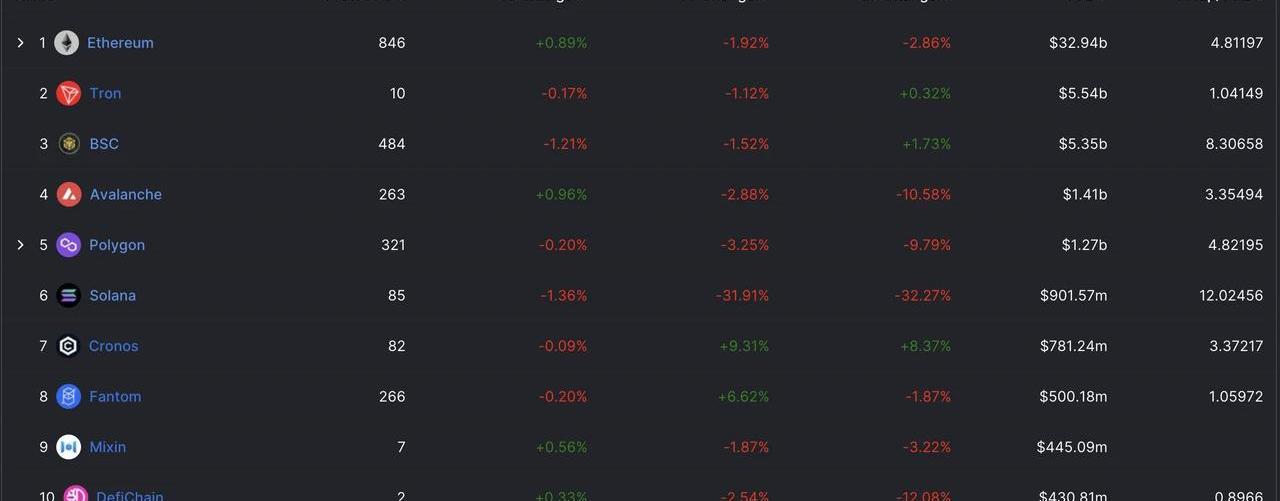This screenshot has height=501, width=1280.
Task: Open the Tron chain link
Action: 105,94
